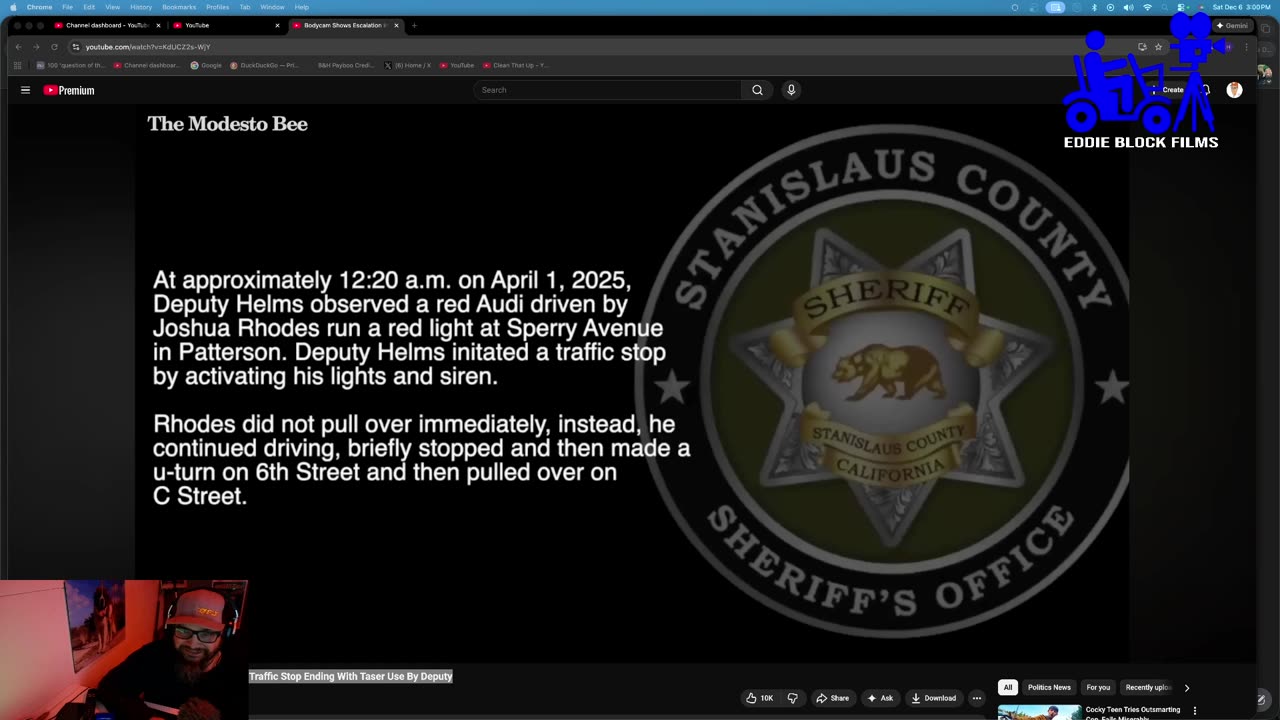
Task: Open options for Cocky Teen video
Action: 1195,711
